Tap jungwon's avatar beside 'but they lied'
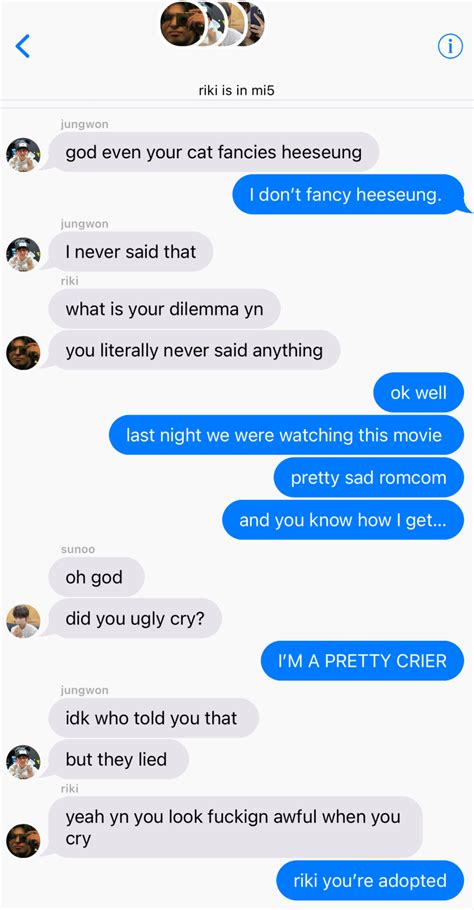Image resolution: width=474 pixels, height=910 pixels. [23, 762]
